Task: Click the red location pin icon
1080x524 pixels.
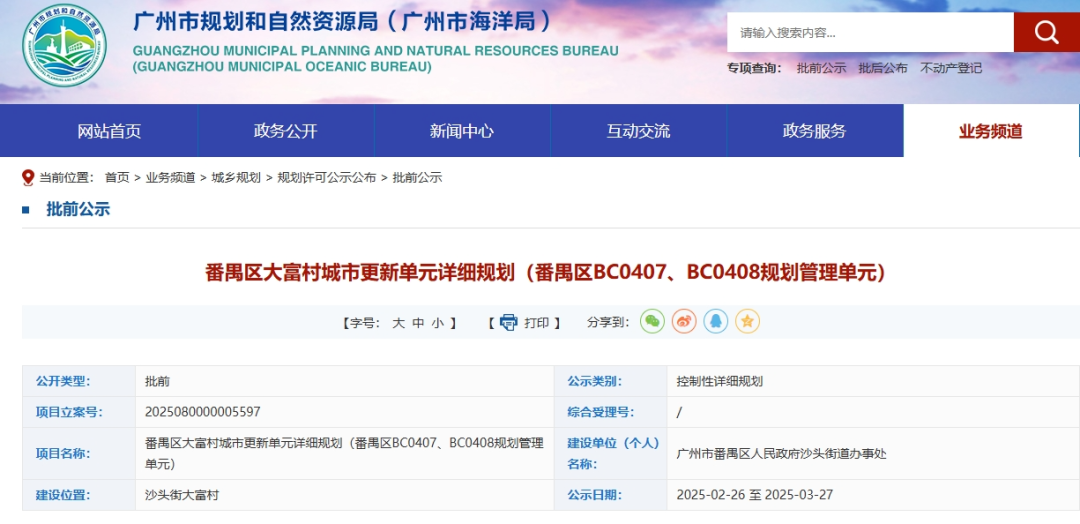Action: (x=28, y=178)
